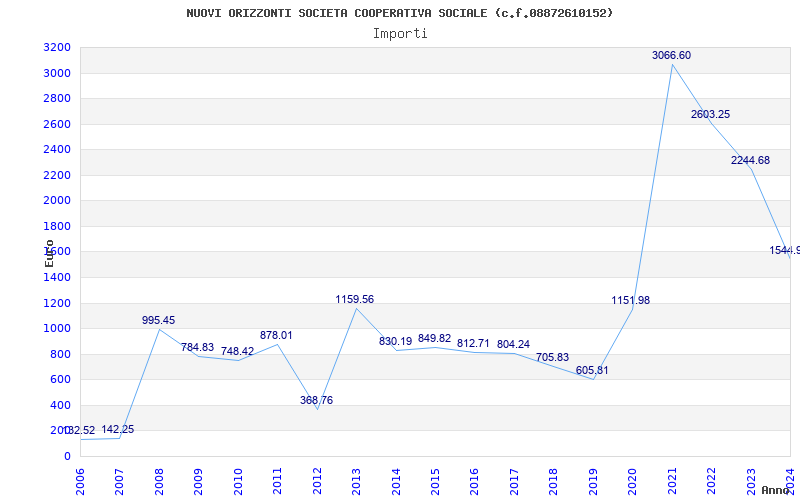800x500 pixels.
Task: Click the 1151.98 data label
Action: click(631, 301)
